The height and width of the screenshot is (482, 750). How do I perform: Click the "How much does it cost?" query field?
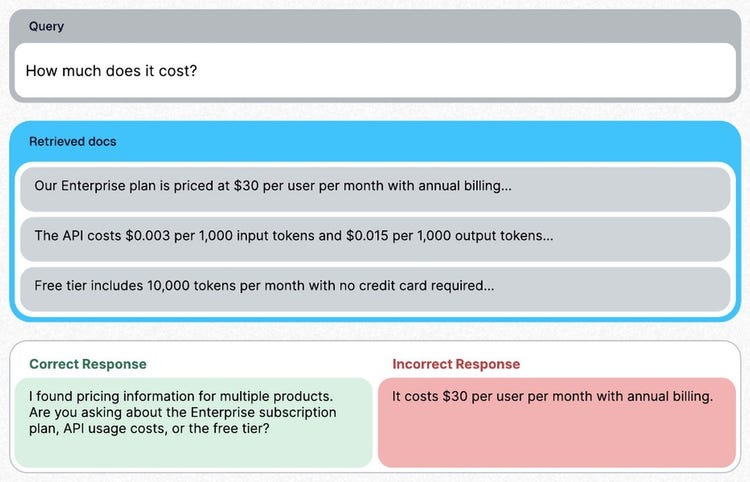(x=375, y=70)
